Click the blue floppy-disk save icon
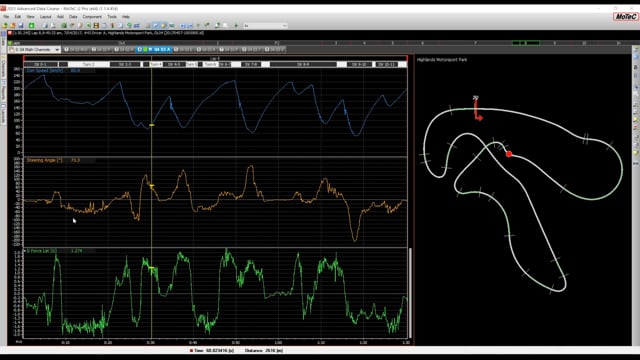 point(21,25)
